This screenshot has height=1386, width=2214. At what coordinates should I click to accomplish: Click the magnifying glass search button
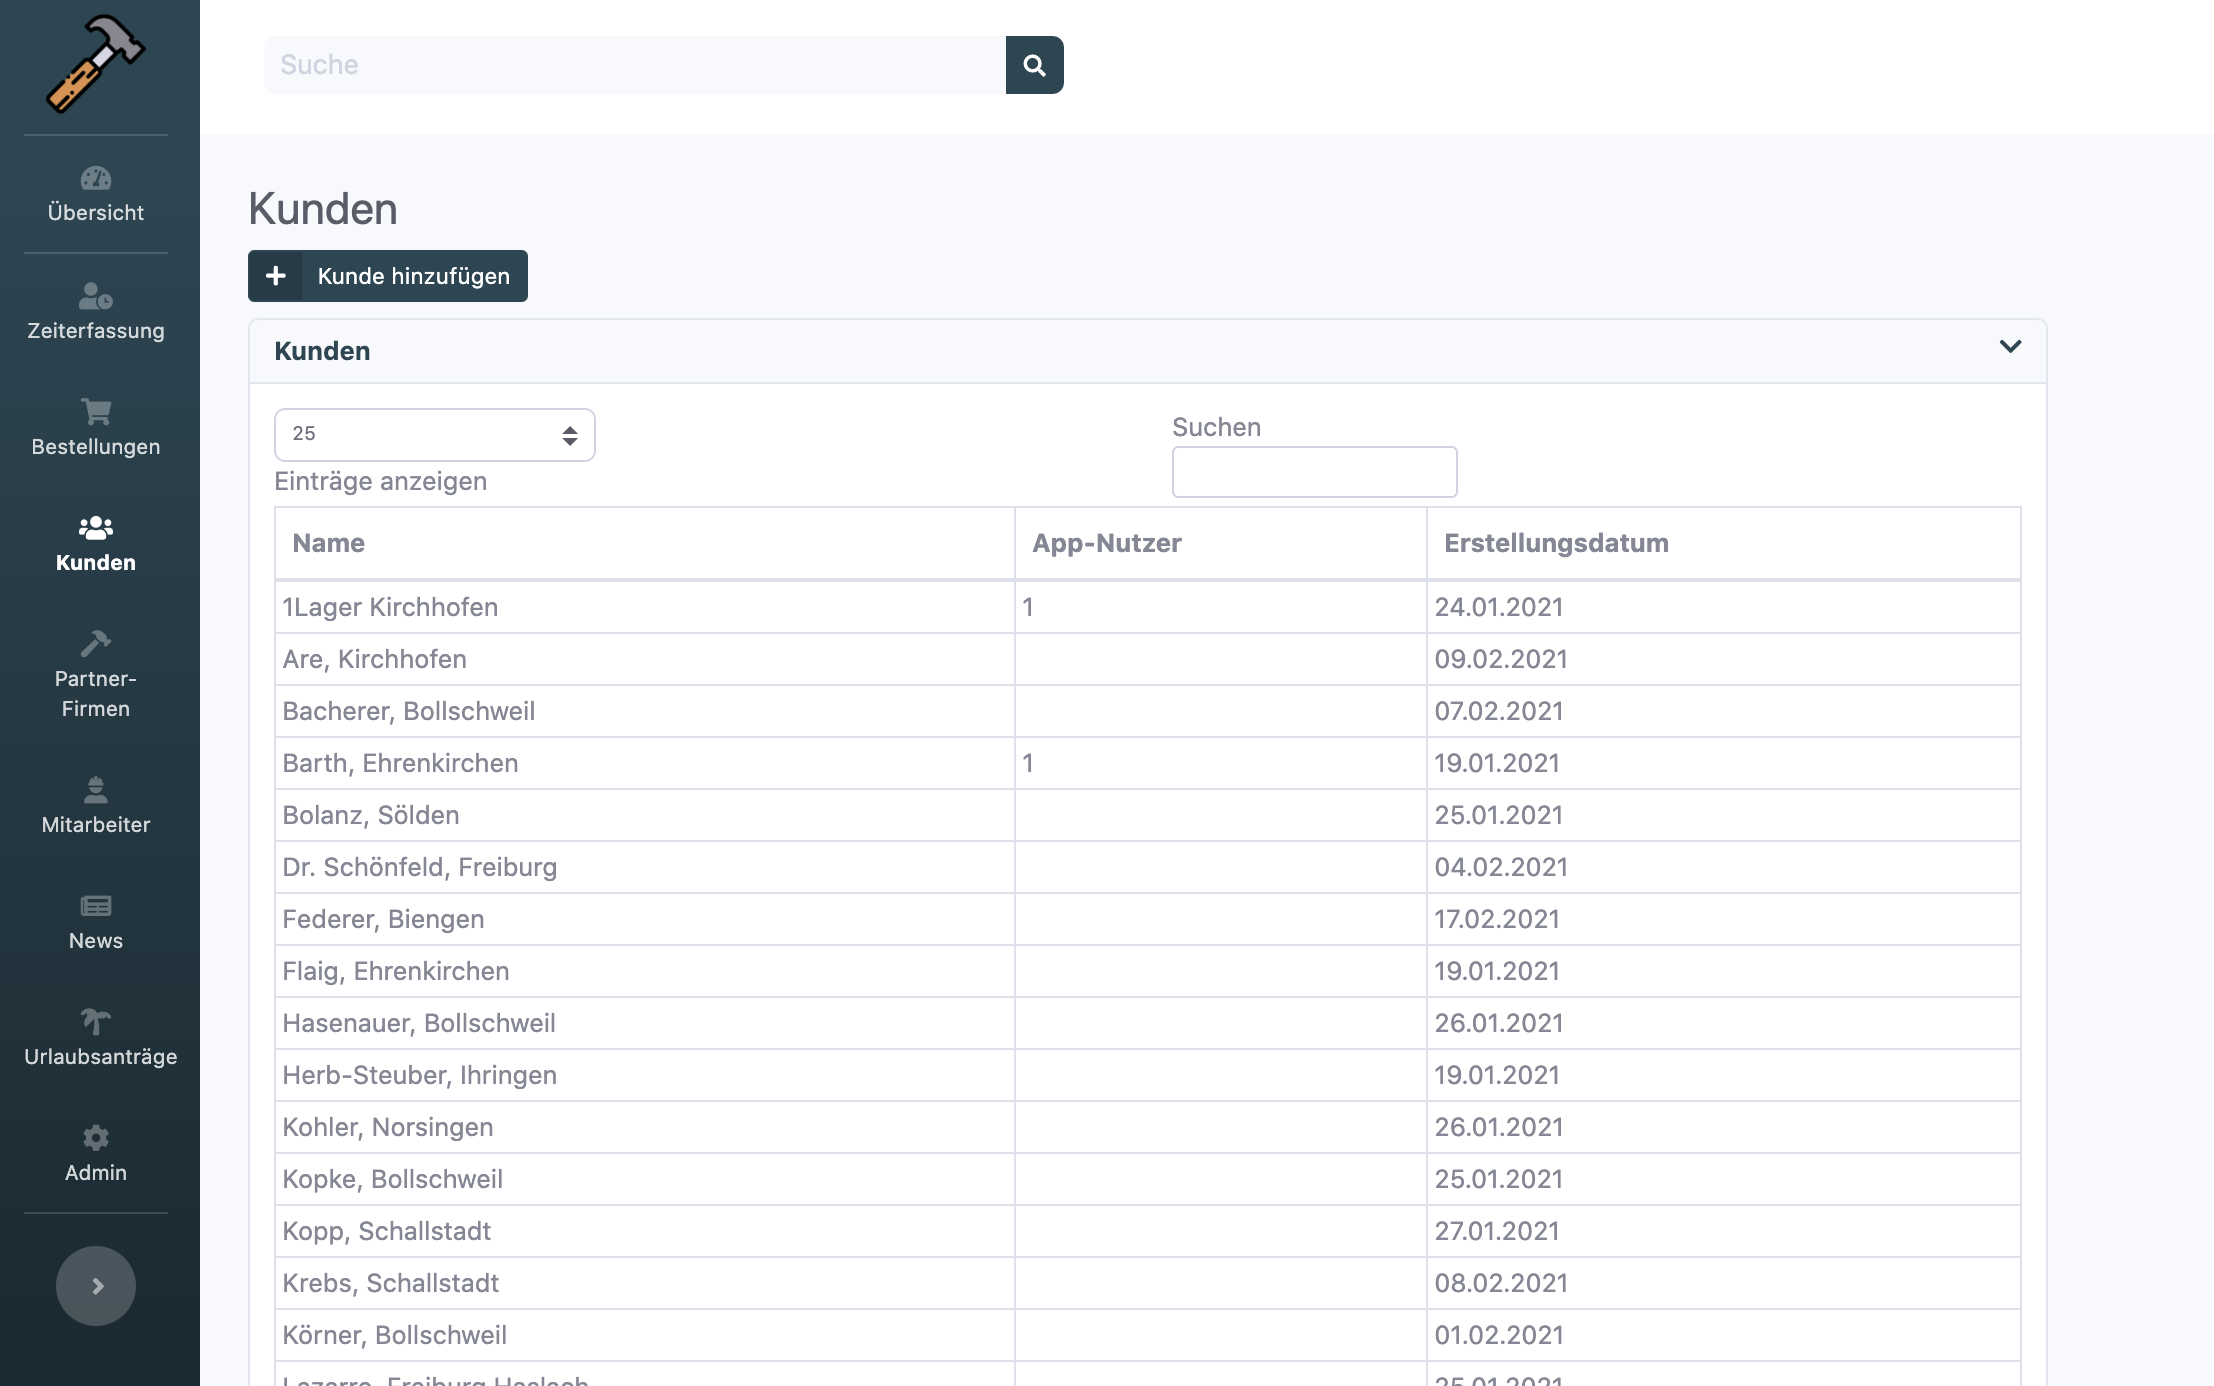coord(1034,65)
